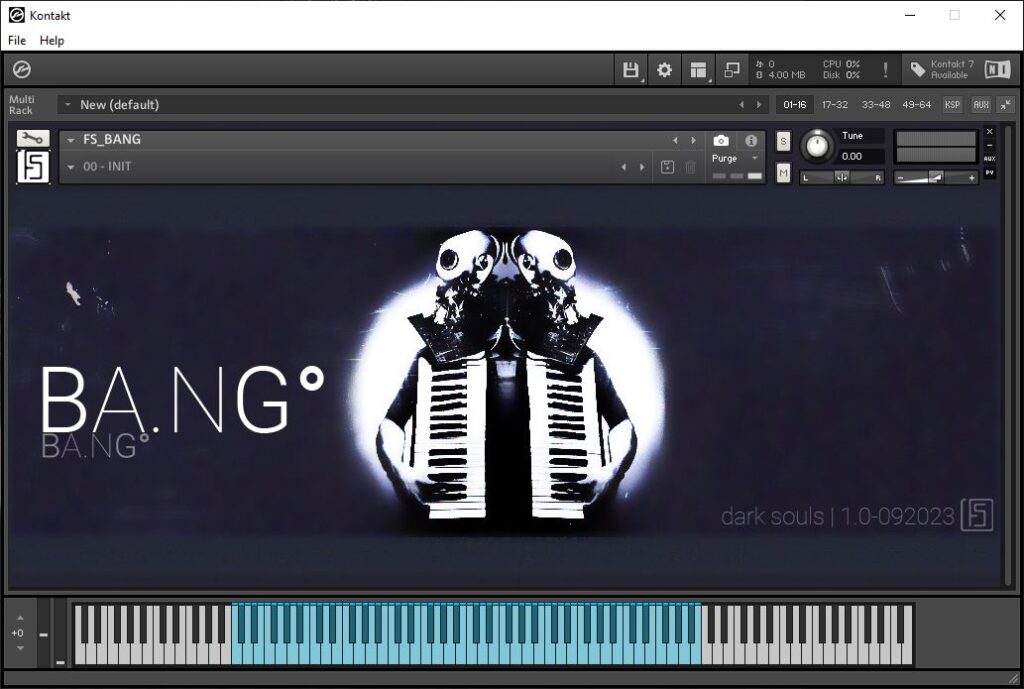Open the Help menu
1024x689 pixels.
click(52, 40)
